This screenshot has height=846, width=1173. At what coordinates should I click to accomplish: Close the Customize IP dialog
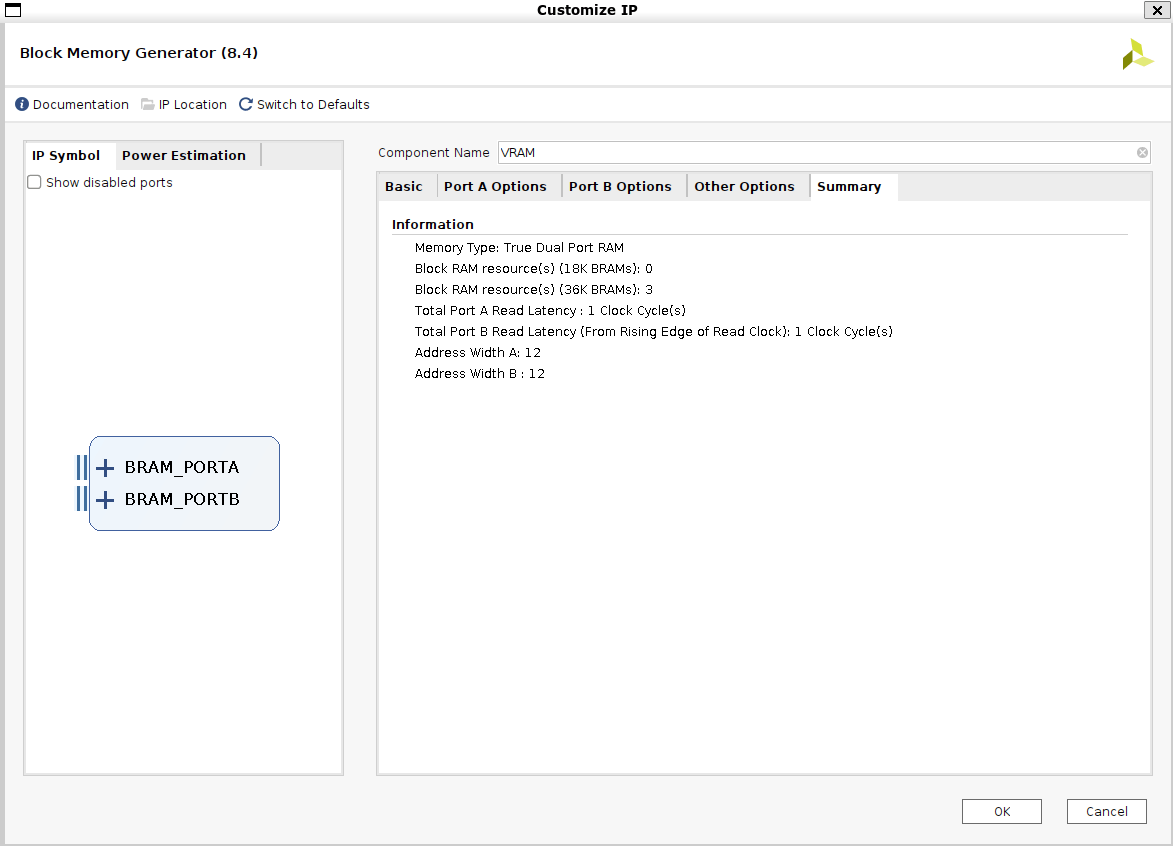1157,10
